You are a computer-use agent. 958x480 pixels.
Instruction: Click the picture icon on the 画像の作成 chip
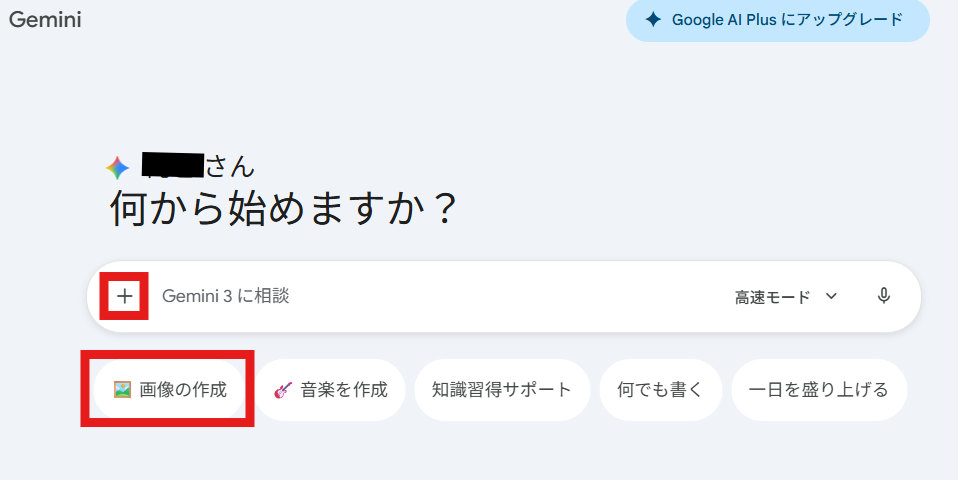pyautogui.click(x=123, y=390)
